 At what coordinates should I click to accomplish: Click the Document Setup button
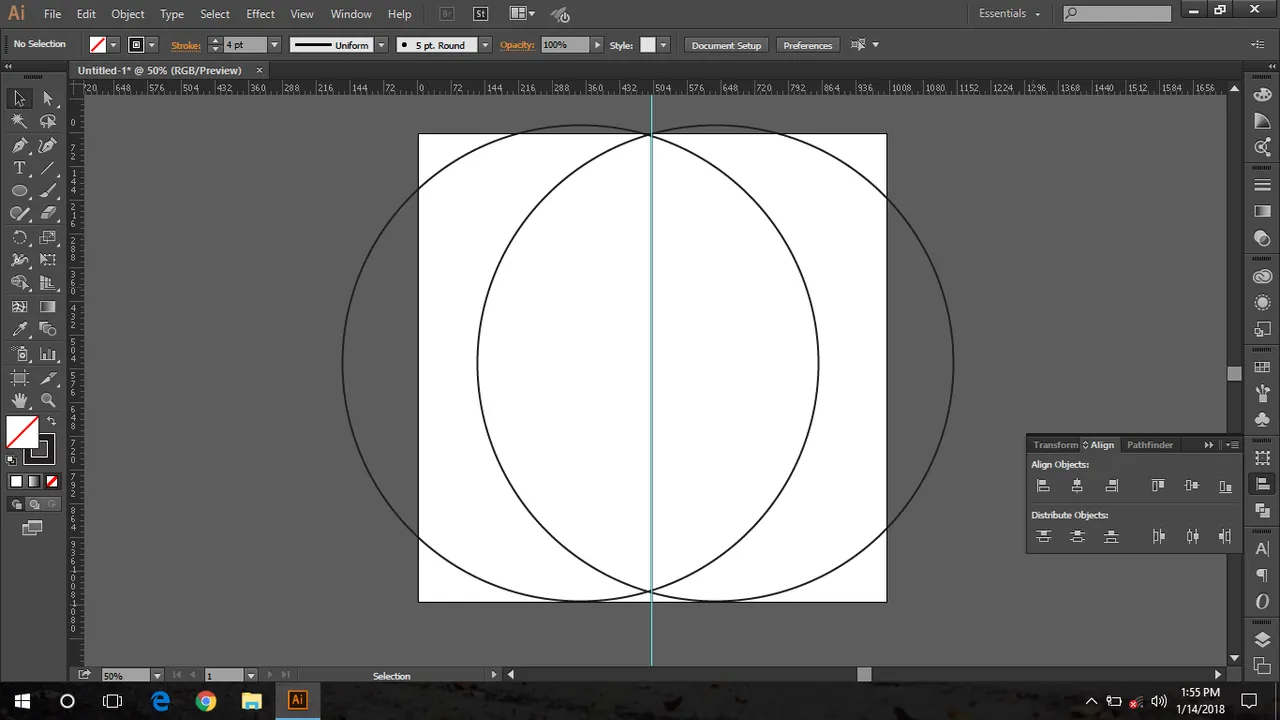726,45
